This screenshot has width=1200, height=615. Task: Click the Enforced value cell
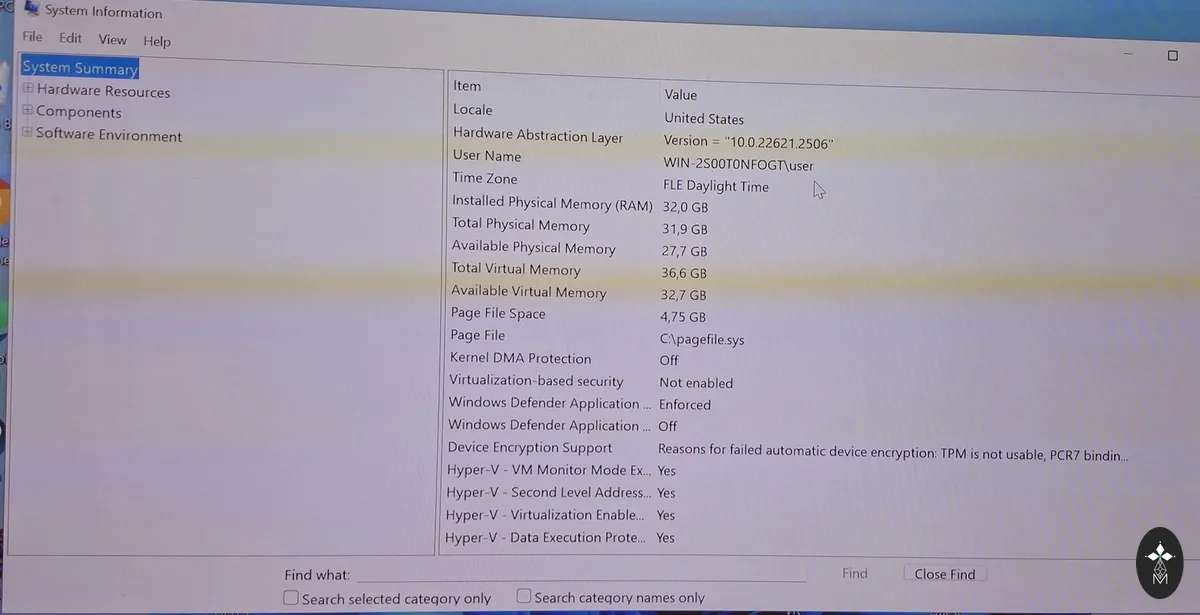coord(685,404)
